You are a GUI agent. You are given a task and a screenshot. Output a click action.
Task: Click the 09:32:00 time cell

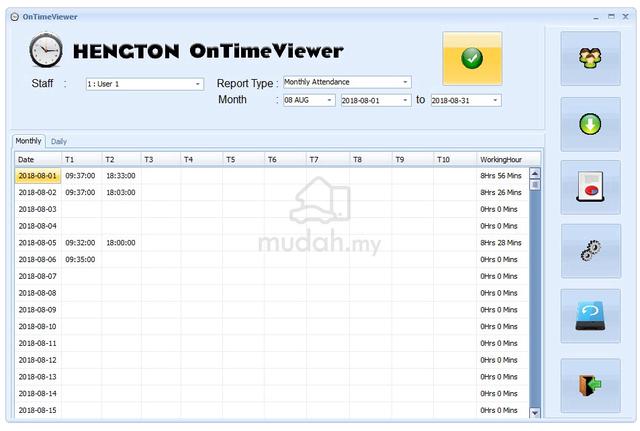(80, 243)
